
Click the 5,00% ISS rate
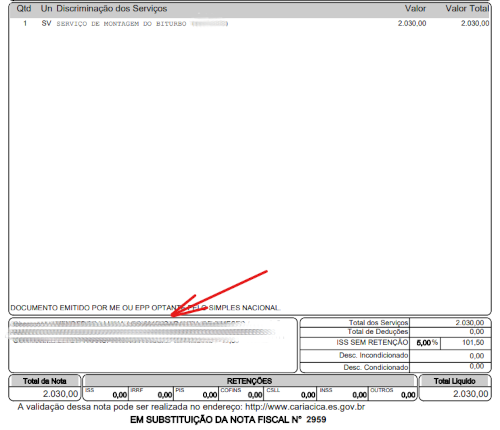[x=427, y=343]
